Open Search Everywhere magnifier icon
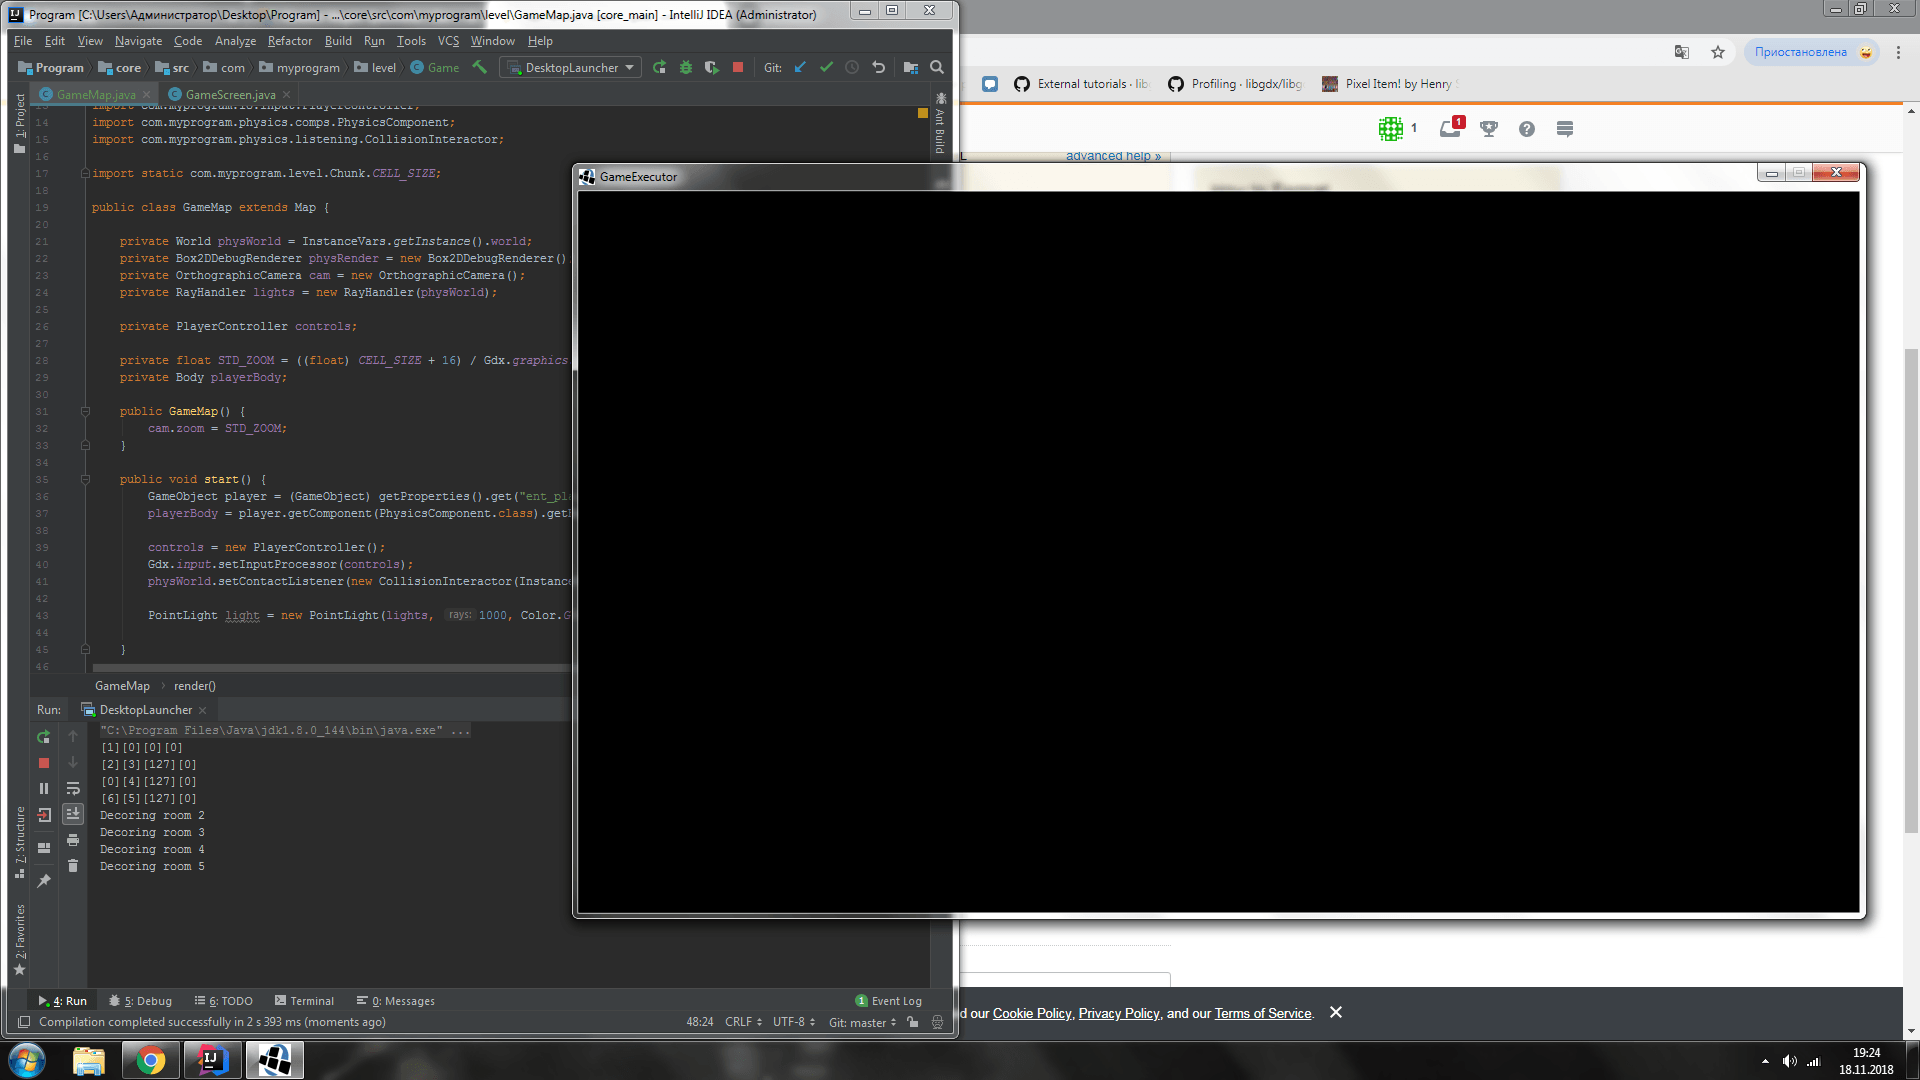 point(937,67)
